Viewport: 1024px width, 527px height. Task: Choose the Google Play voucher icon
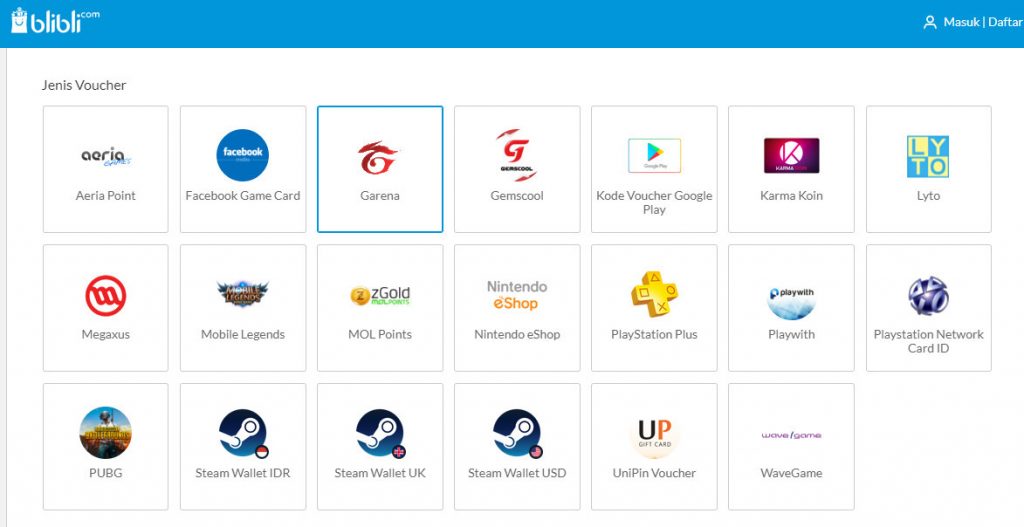coord(654,155)
